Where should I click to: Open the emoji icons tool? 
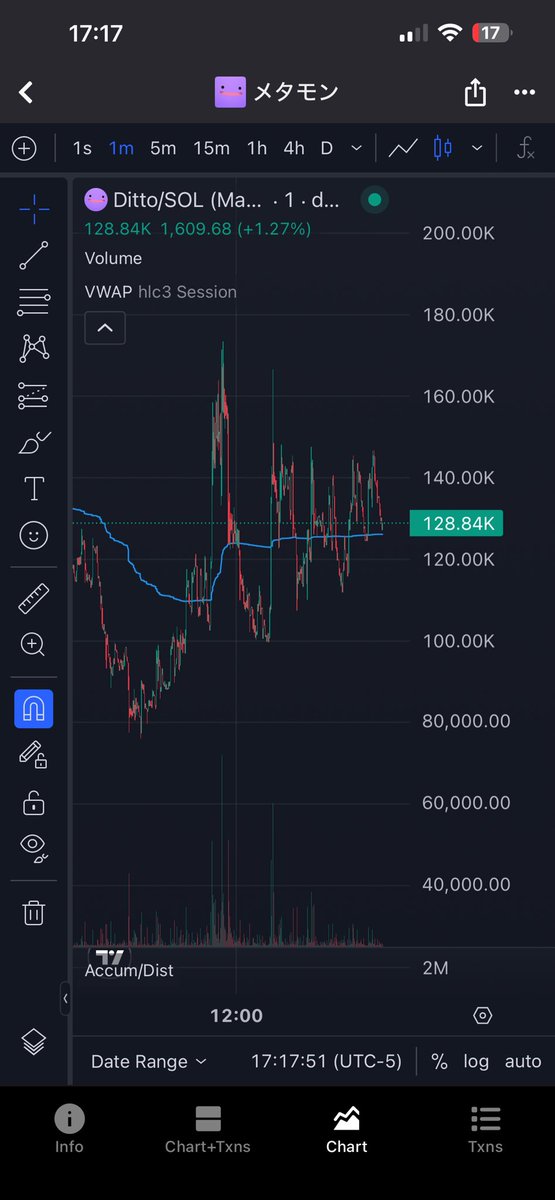pyautogui.click(x=34, y=536)
